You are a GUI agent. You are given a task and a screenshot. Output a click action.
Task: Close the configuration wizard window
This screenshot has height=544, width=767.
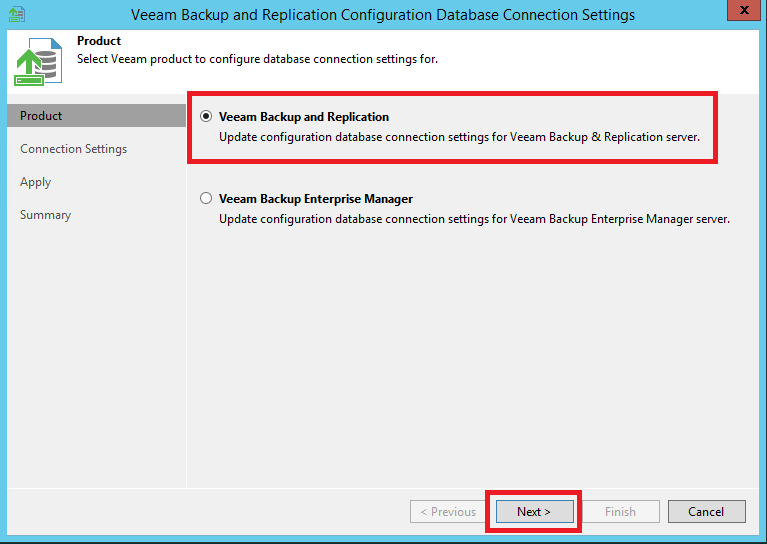(744, 10)
